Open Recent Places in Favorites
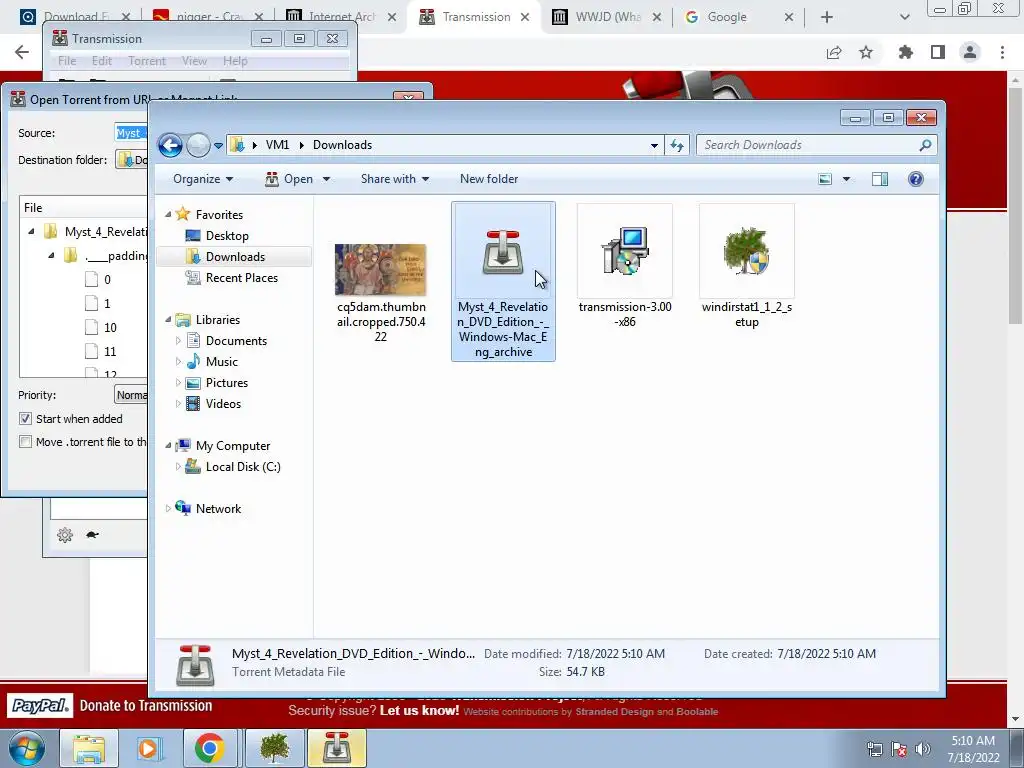Screen dimensions: 1024x768 point(242,278)
